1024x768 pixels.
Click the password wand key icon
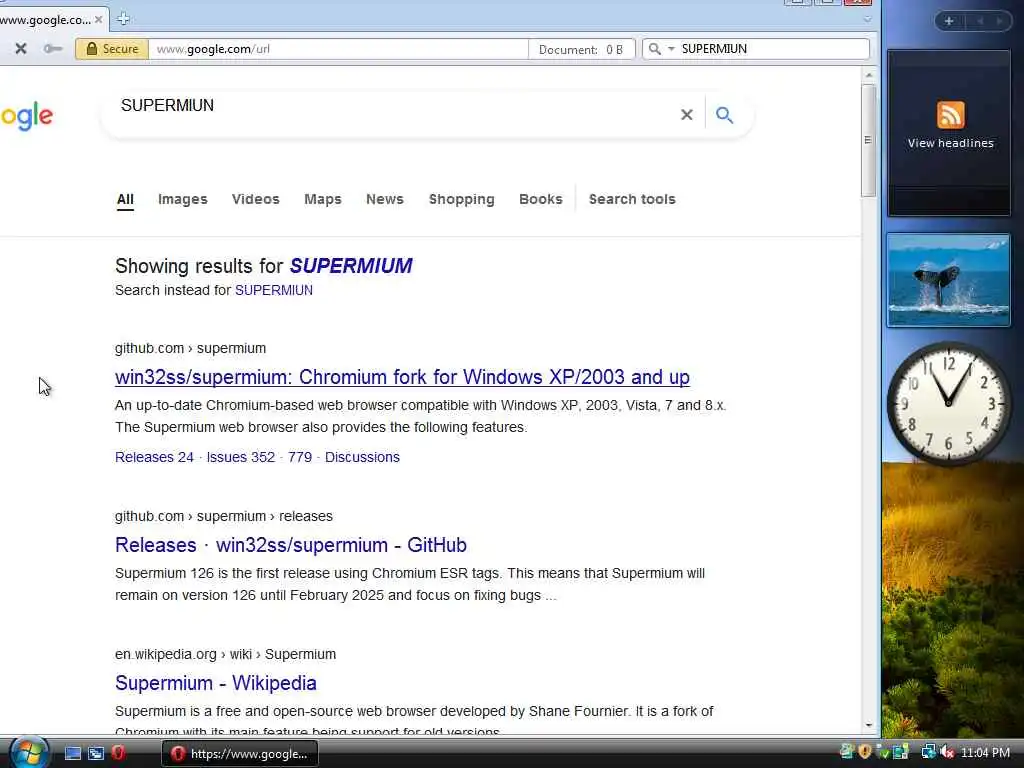click(53, 48)
